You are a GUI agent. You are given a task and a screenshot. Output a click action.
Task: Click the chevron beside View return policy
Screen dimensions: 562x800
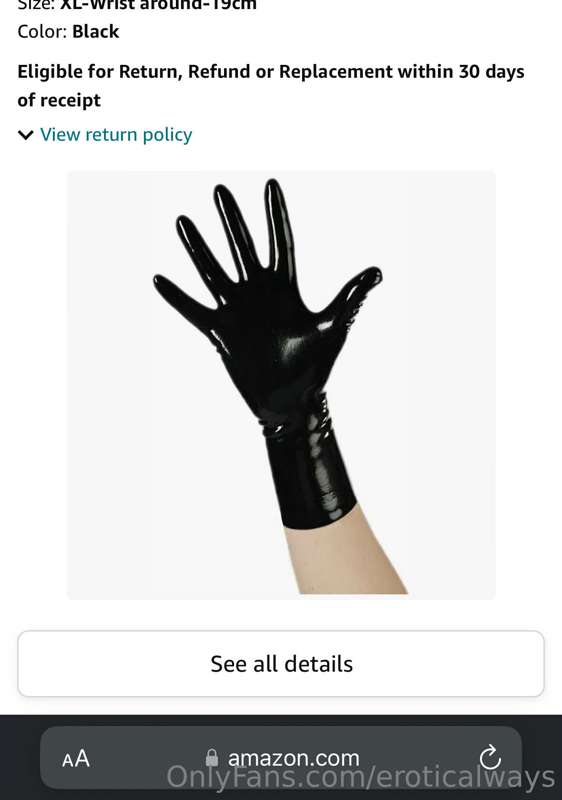25,135
